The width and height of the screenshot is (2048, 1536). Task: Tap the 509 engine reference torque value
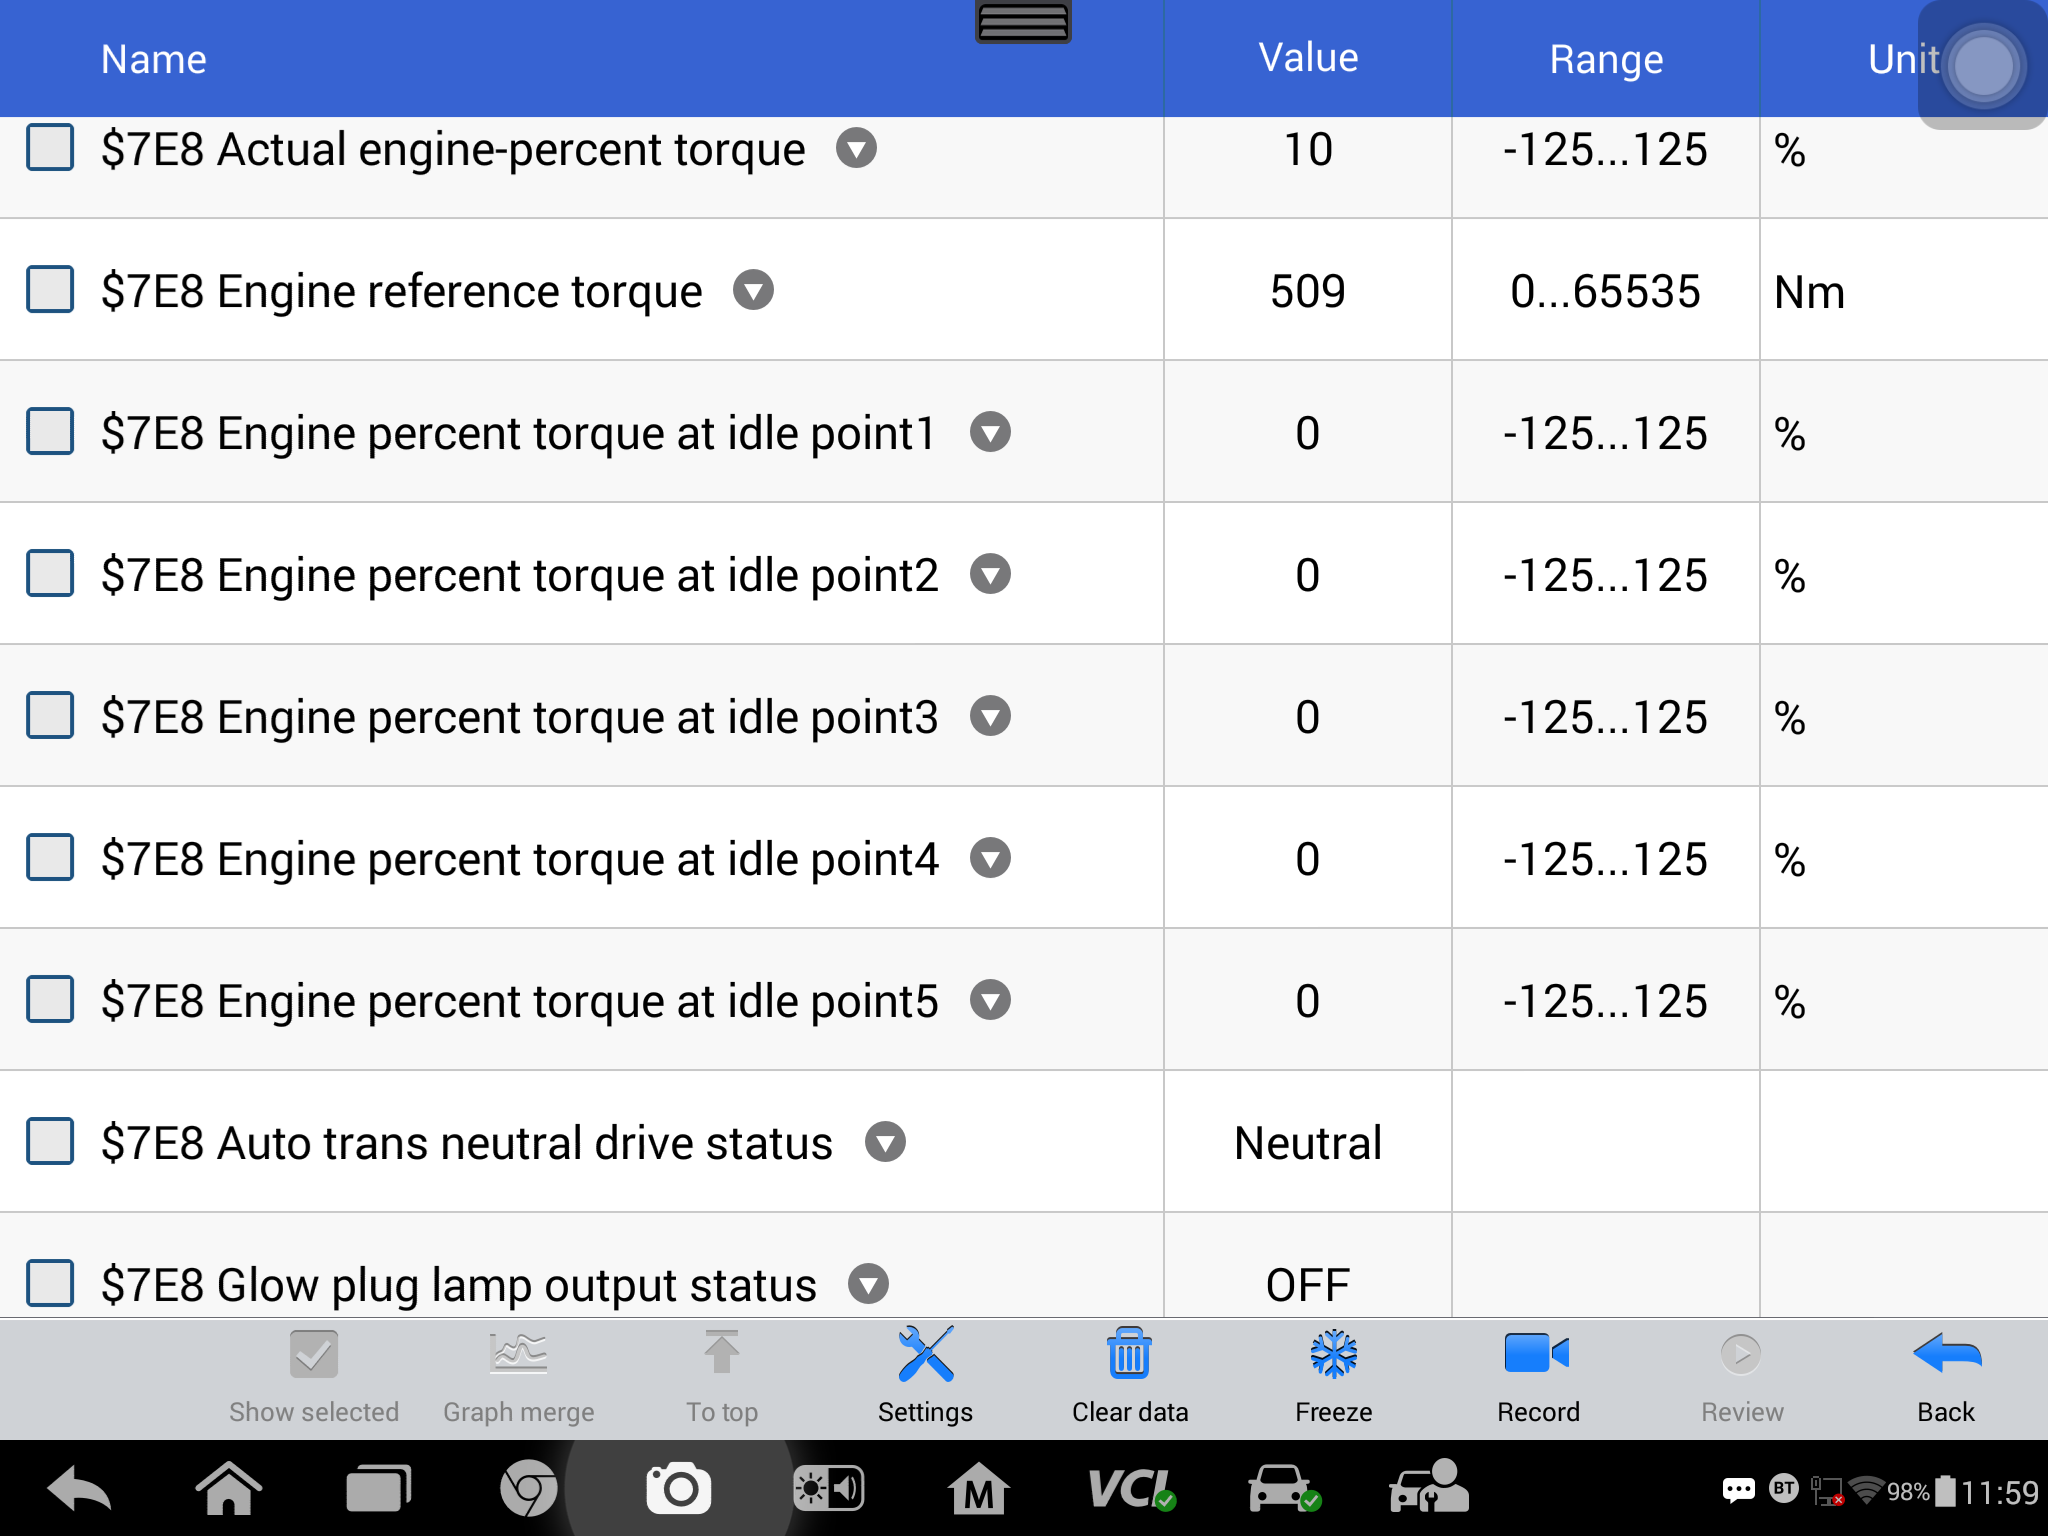[1308, 292]
